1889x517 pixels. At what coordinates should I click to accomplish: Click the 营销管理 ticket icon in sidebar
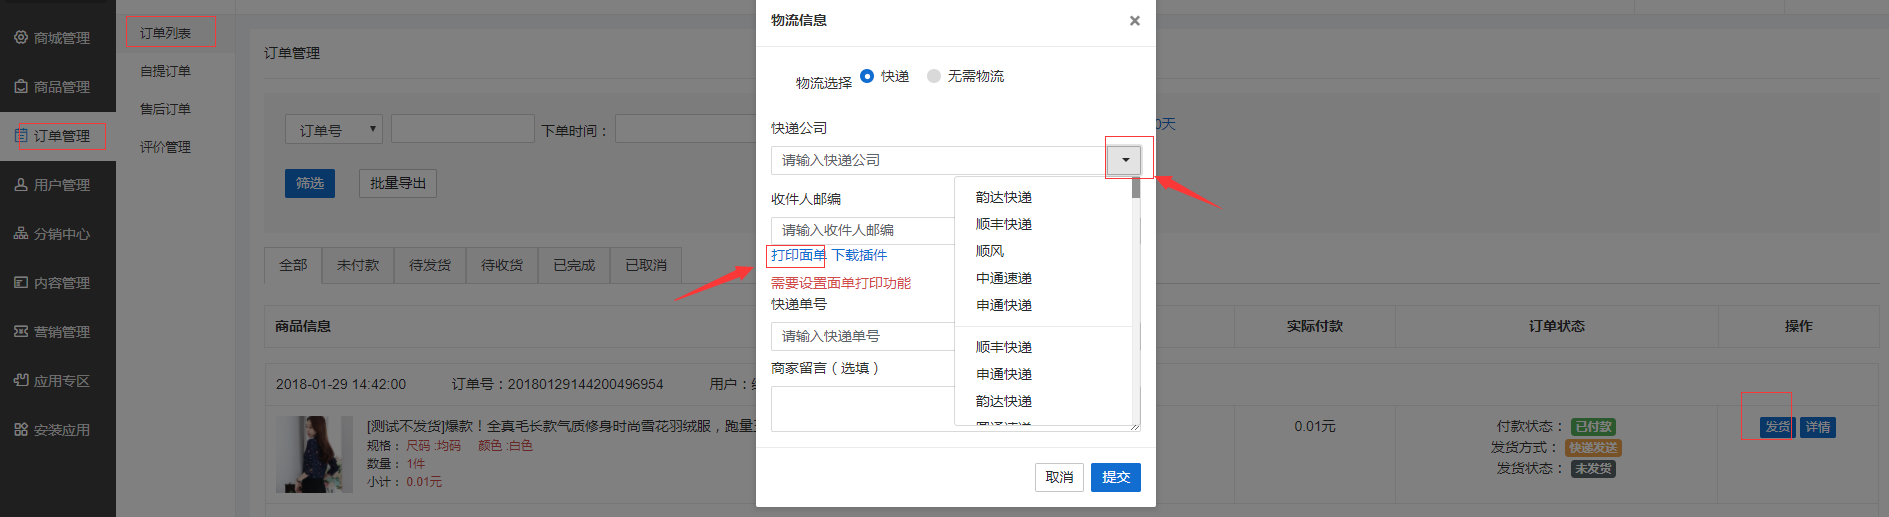pyautogui.click(x=21, y=331)
